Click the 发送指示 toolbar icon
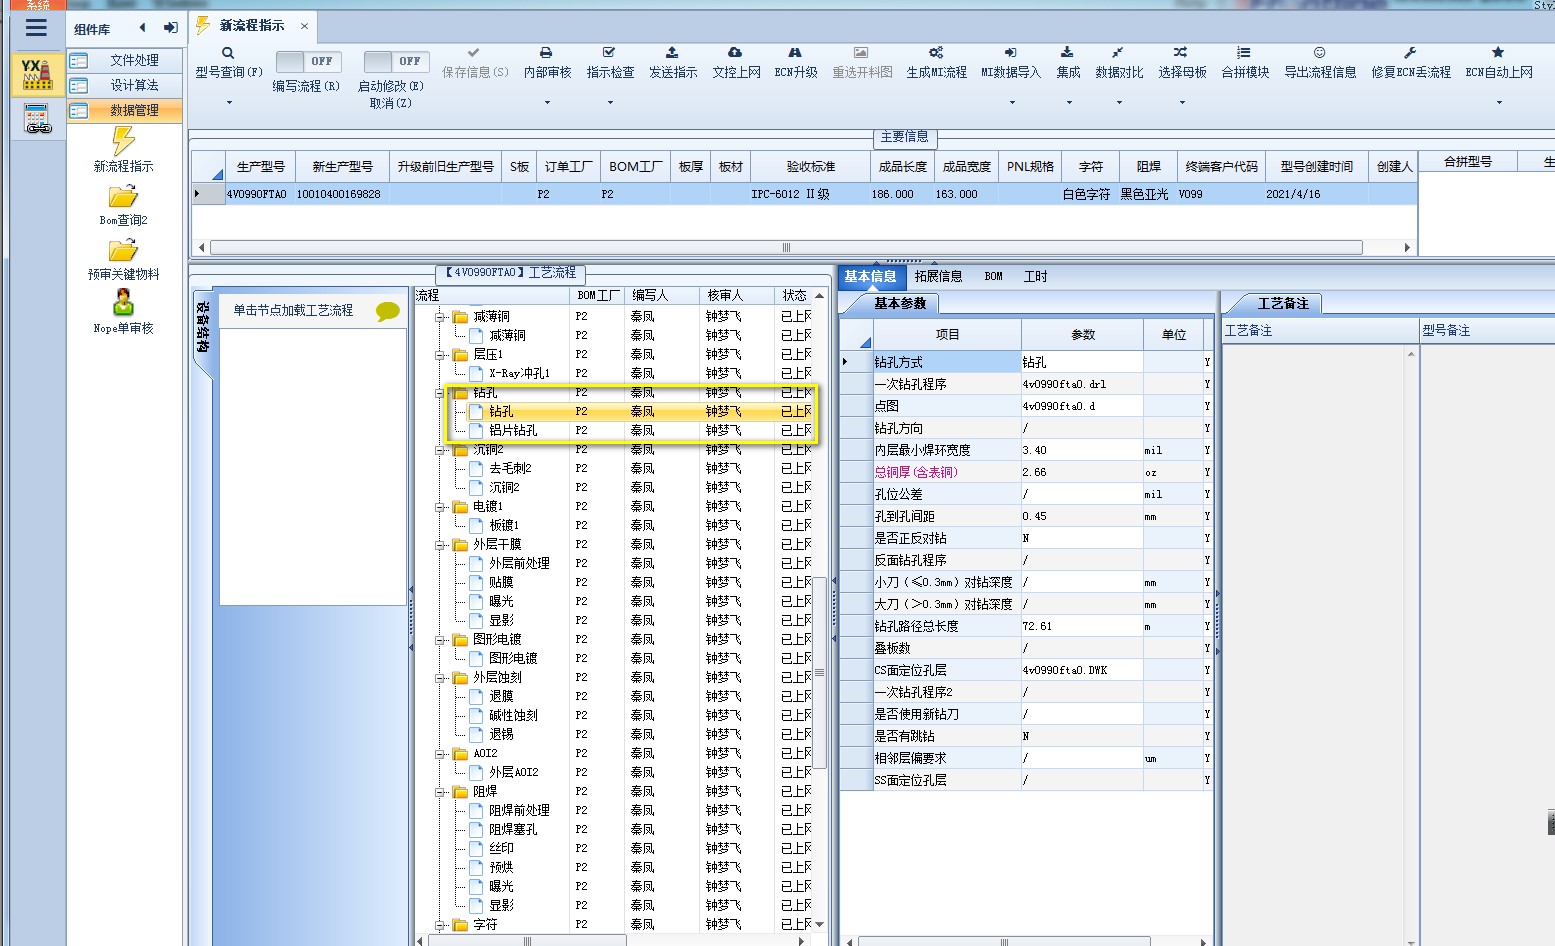The height and width of the screenshot is (946, 1555). coord(672,53)
